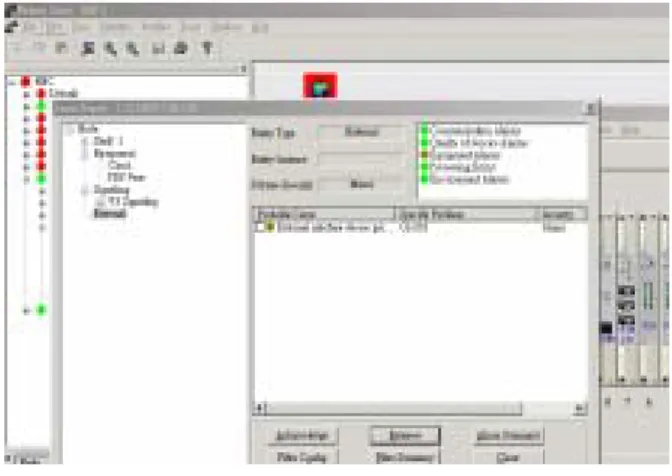Tick the checkbox beside the listed alarm row
This screenshot has height=476, width=672.
pos(260,227)
